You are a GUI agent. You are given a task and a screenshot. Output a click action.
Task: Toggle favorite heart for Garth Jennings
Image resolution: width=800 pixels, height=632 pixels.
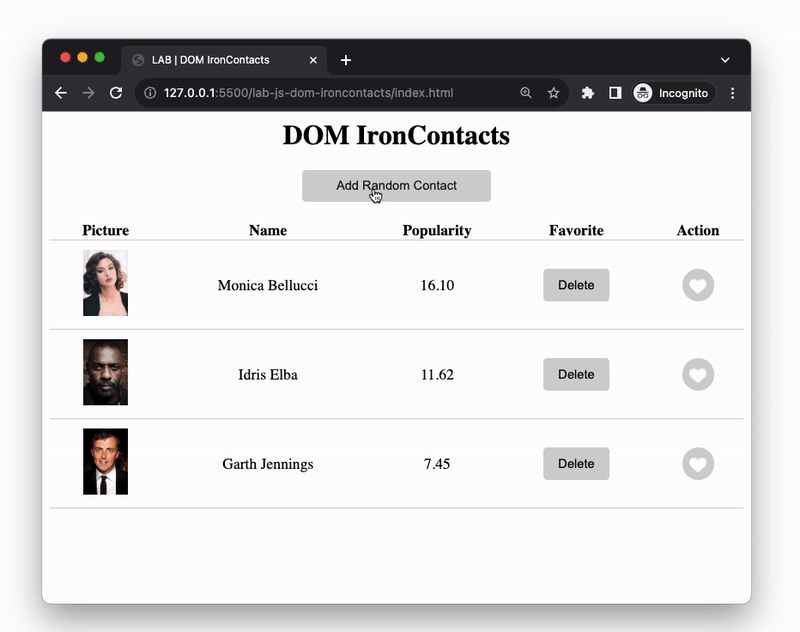click(698, 464)
